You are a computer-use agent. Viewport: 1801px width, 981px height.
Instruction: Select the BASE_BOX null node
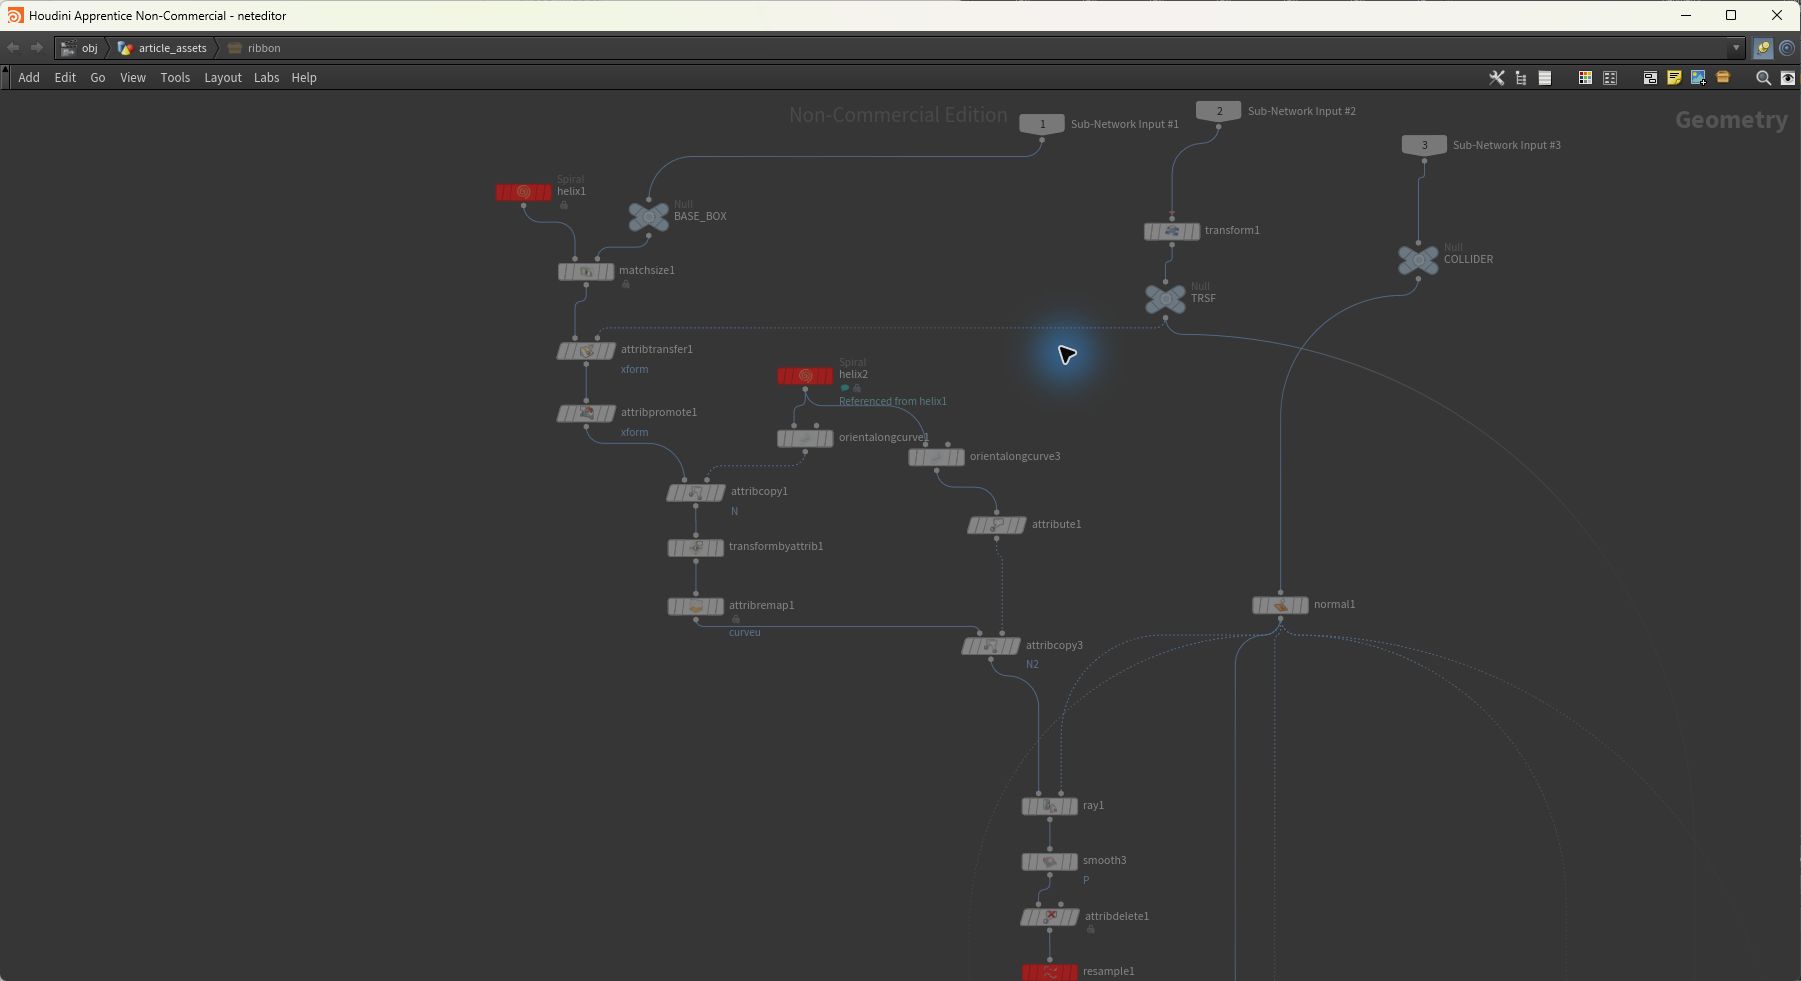(x=648, y=216)
